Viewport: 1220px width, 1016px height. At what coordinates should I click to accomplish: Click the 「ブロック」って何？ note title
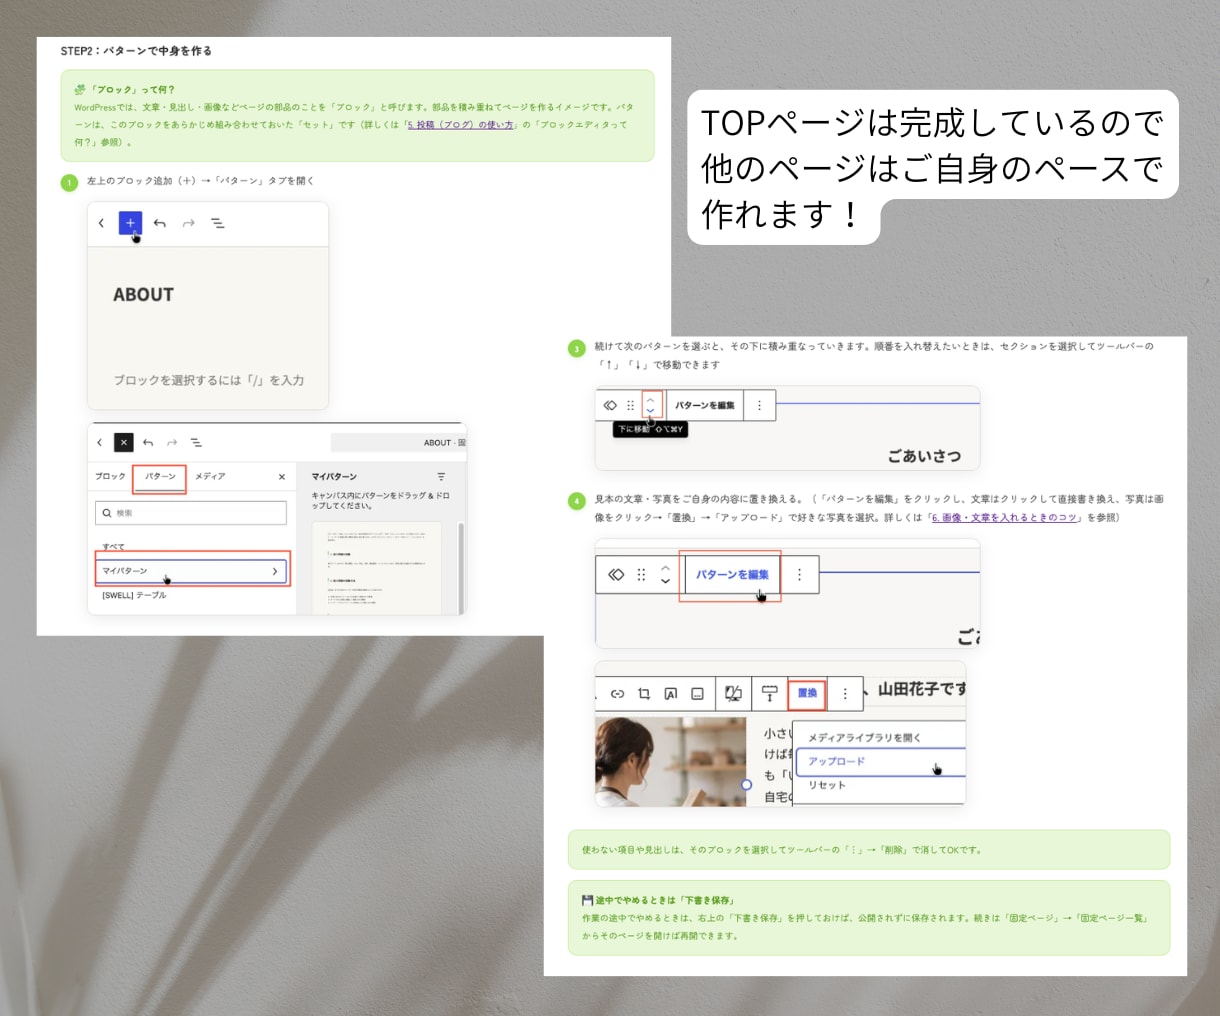coord(133,89)
